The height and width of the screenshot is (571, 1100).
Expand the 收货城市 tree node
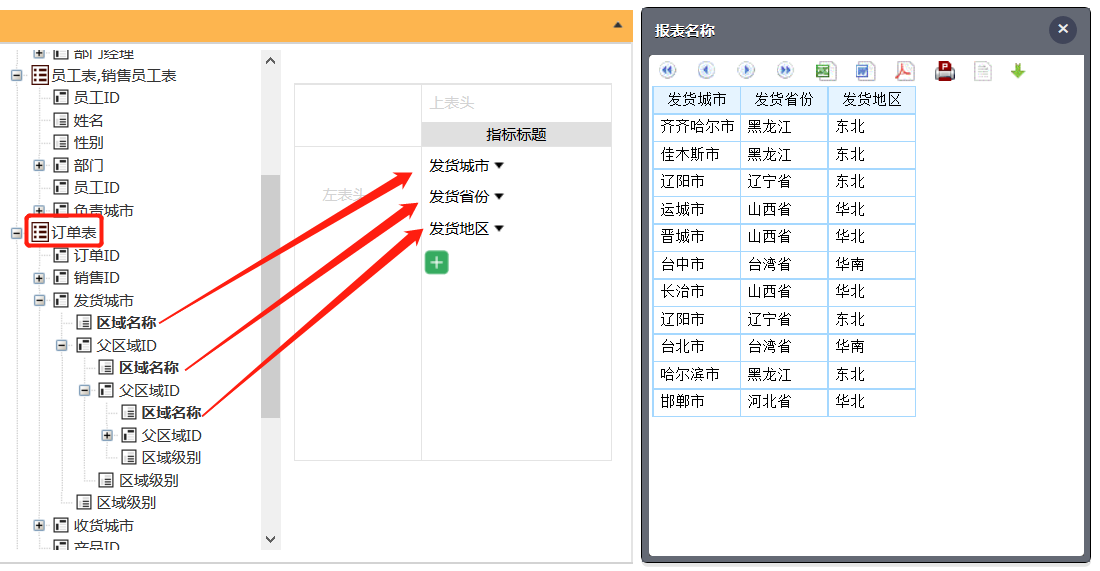click(x=39, y=525)
